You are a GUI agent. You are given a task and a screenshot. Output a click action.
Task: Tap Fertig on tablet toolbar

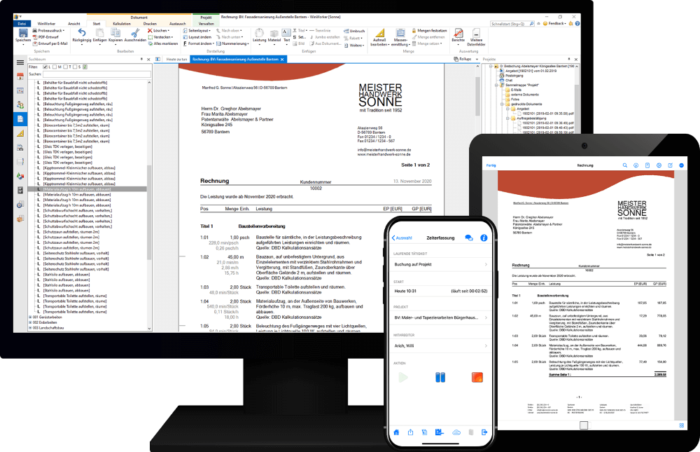[x=491, y=165]
